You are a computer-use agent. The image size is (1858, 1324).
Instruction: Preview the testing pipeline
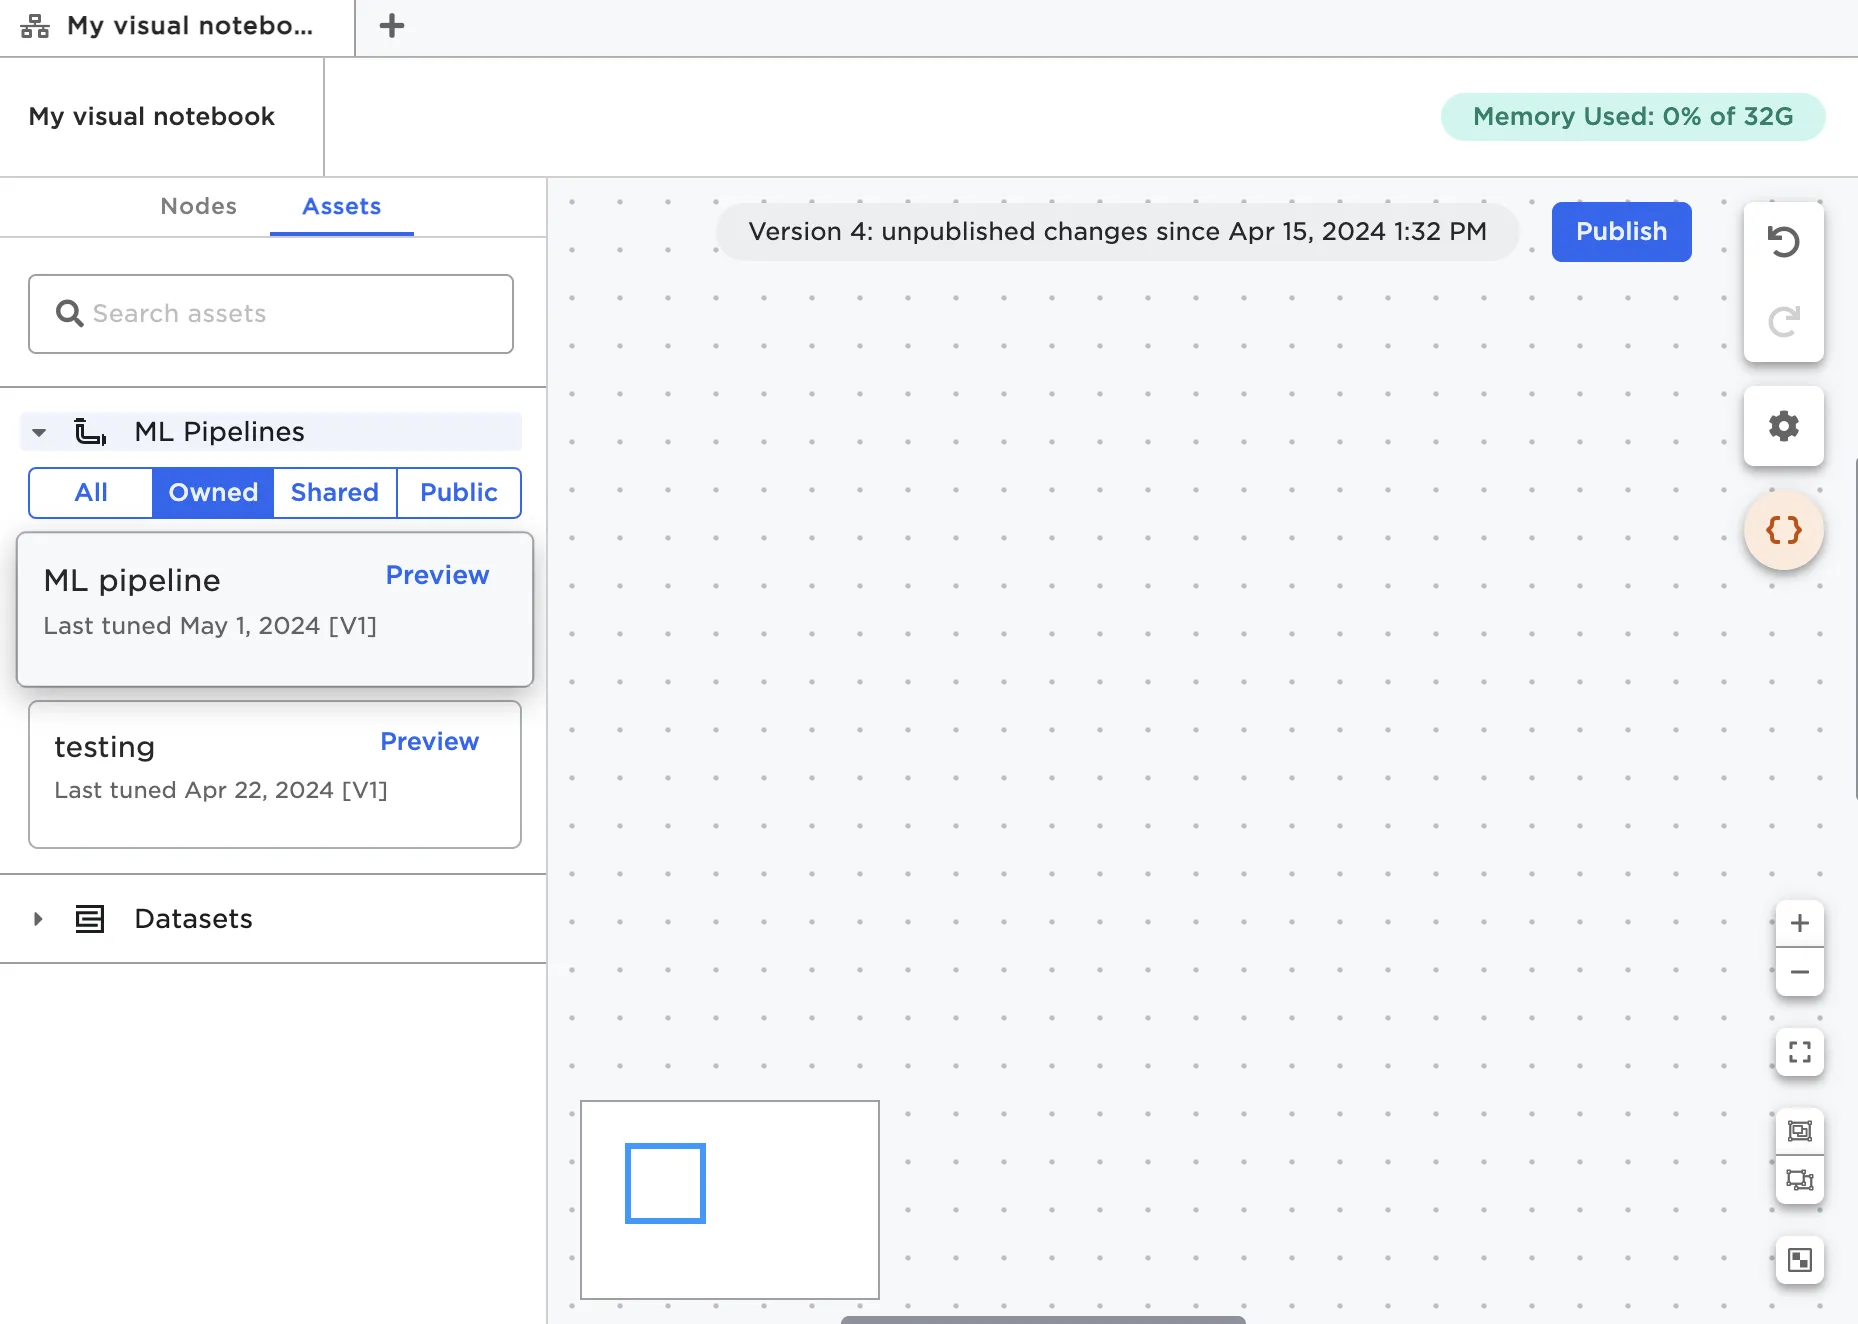[x=429, y=742]
